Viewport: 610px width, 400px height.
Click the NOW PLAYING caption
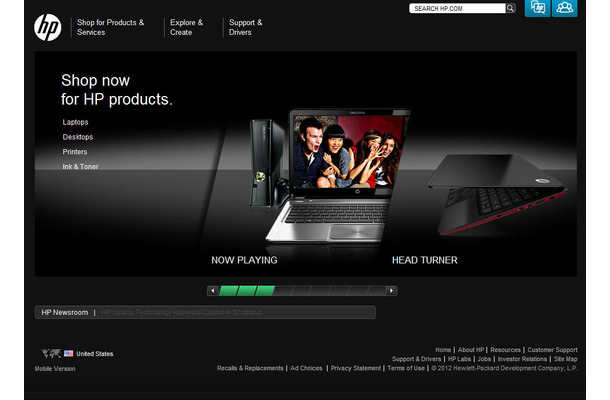pyautogui.click(x=244, y=260)
